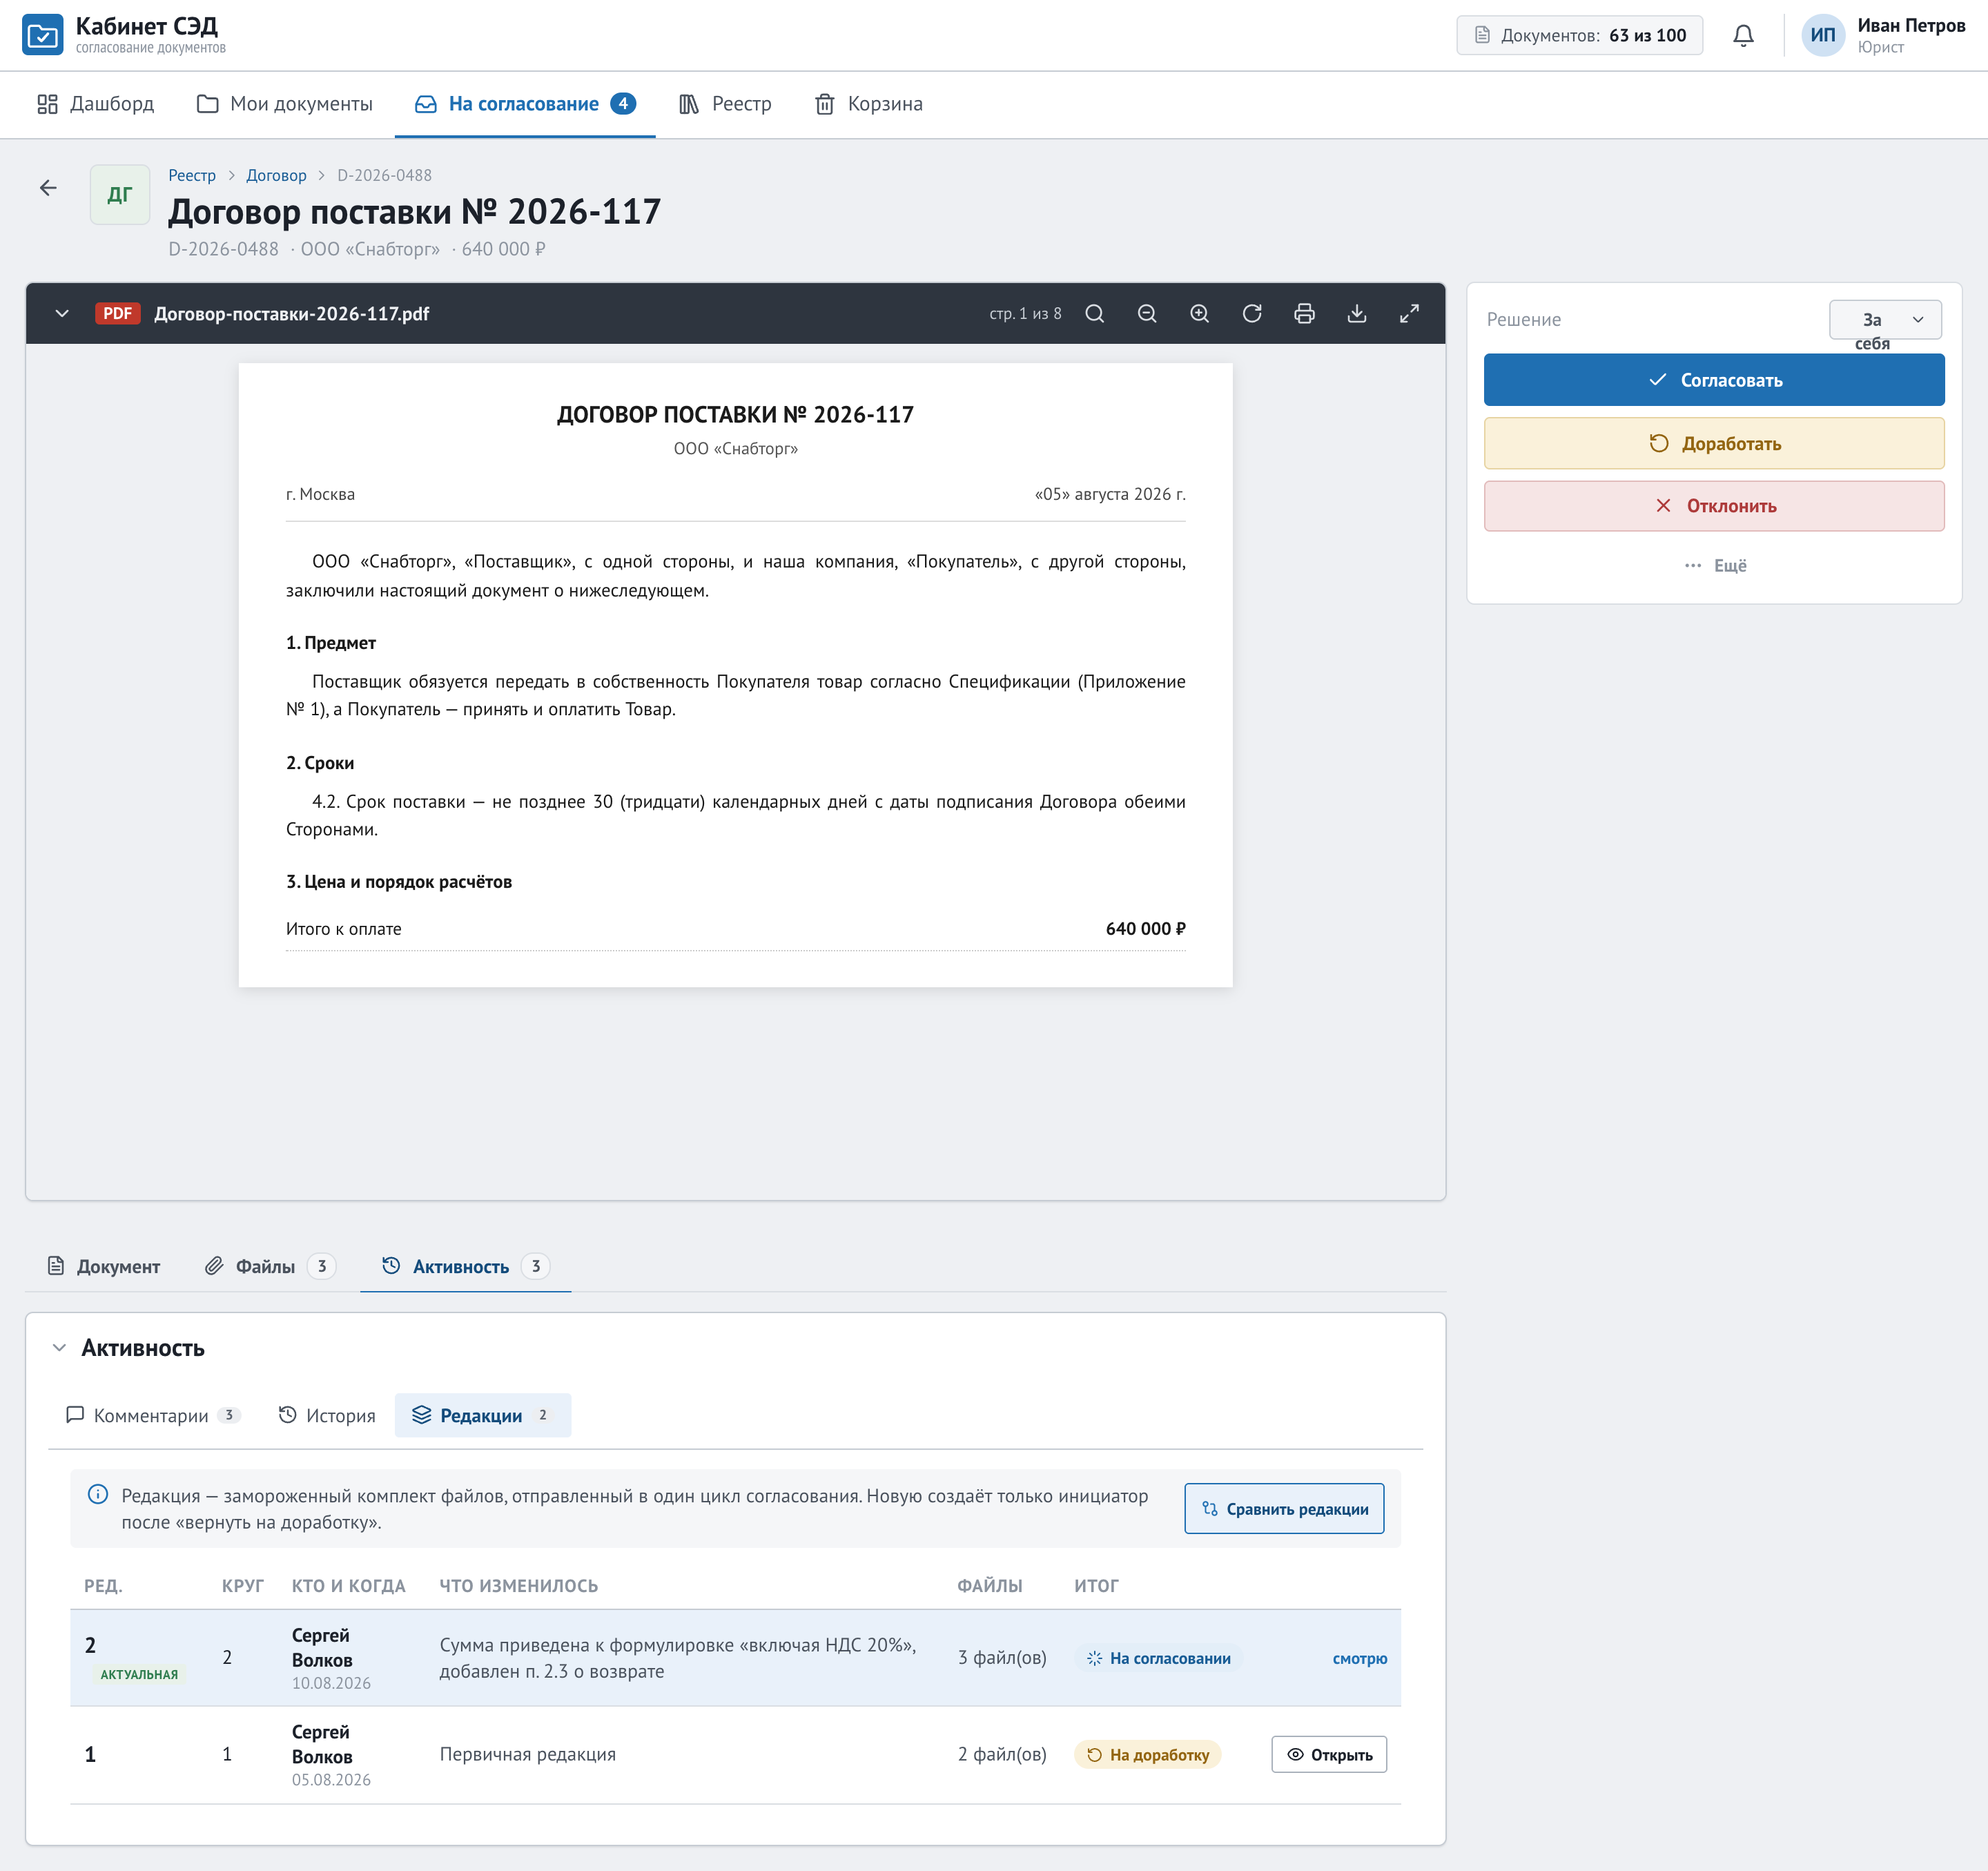Collapse the PDF viewer panel chevron
The height and width of the screenshot is (1871, 1988).
click(62, 314)
